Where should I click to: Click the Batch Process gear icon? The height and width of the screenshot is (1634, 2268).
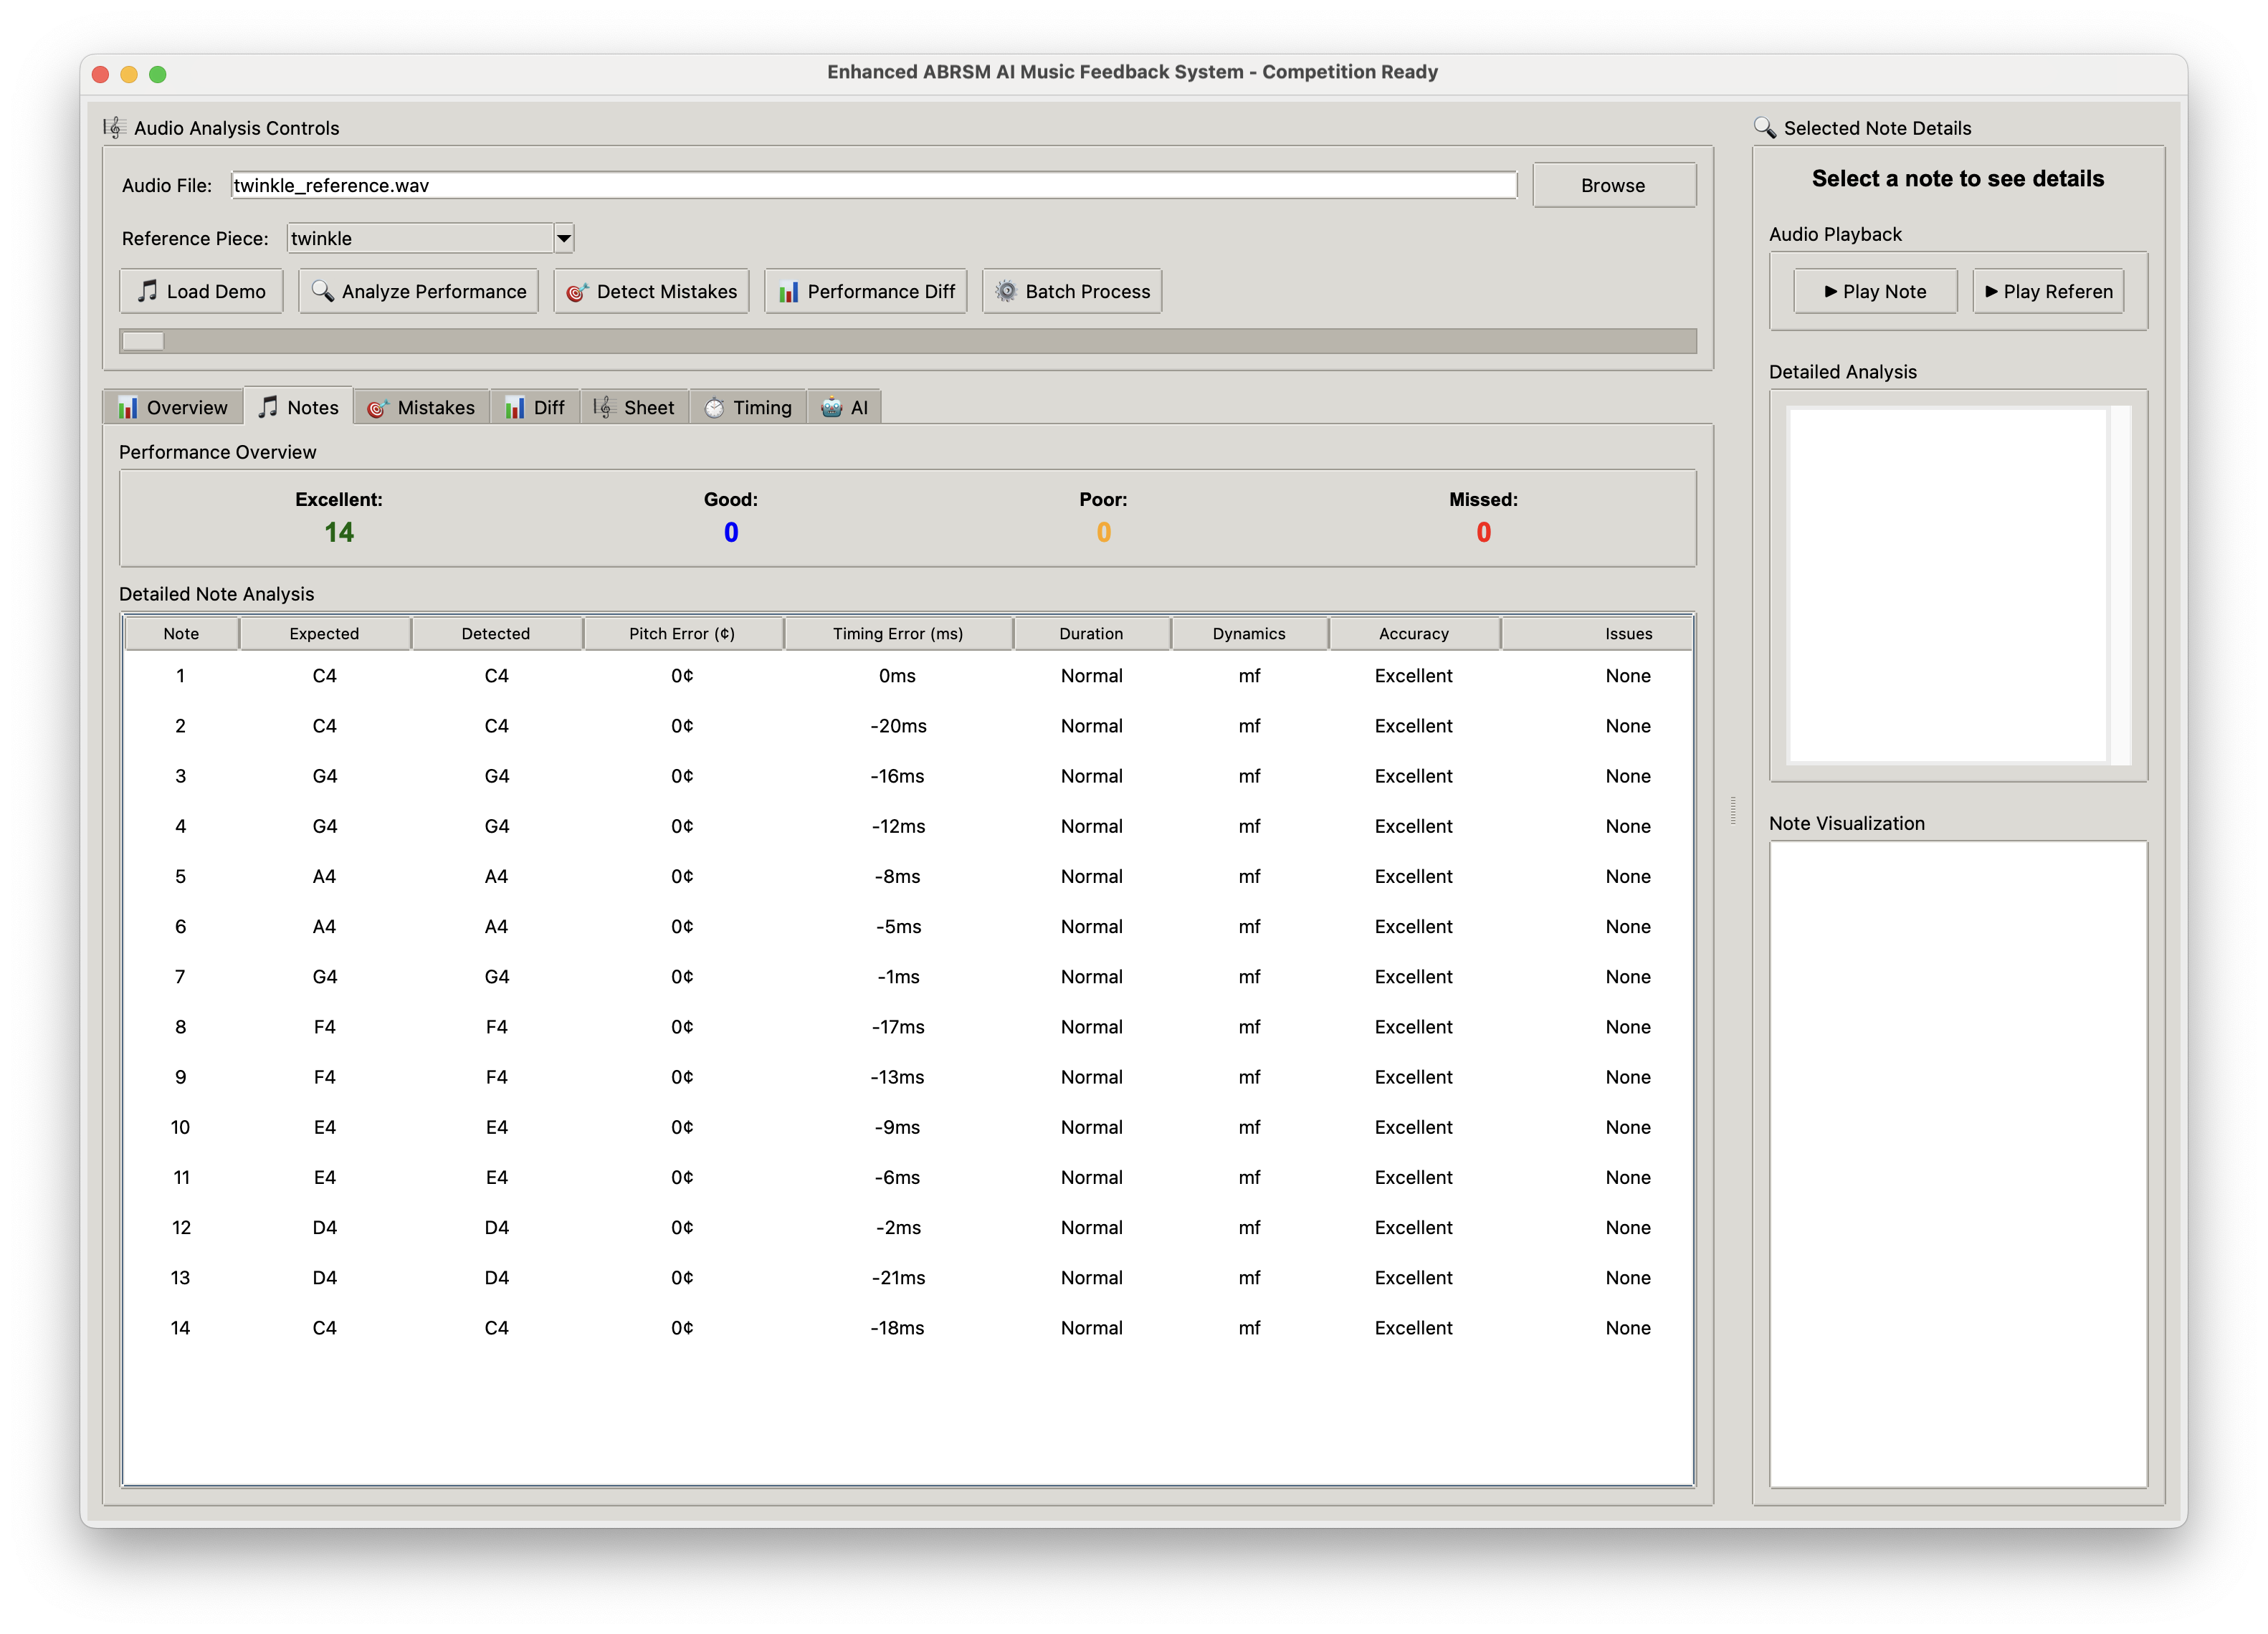click(x=1006, y=291)
